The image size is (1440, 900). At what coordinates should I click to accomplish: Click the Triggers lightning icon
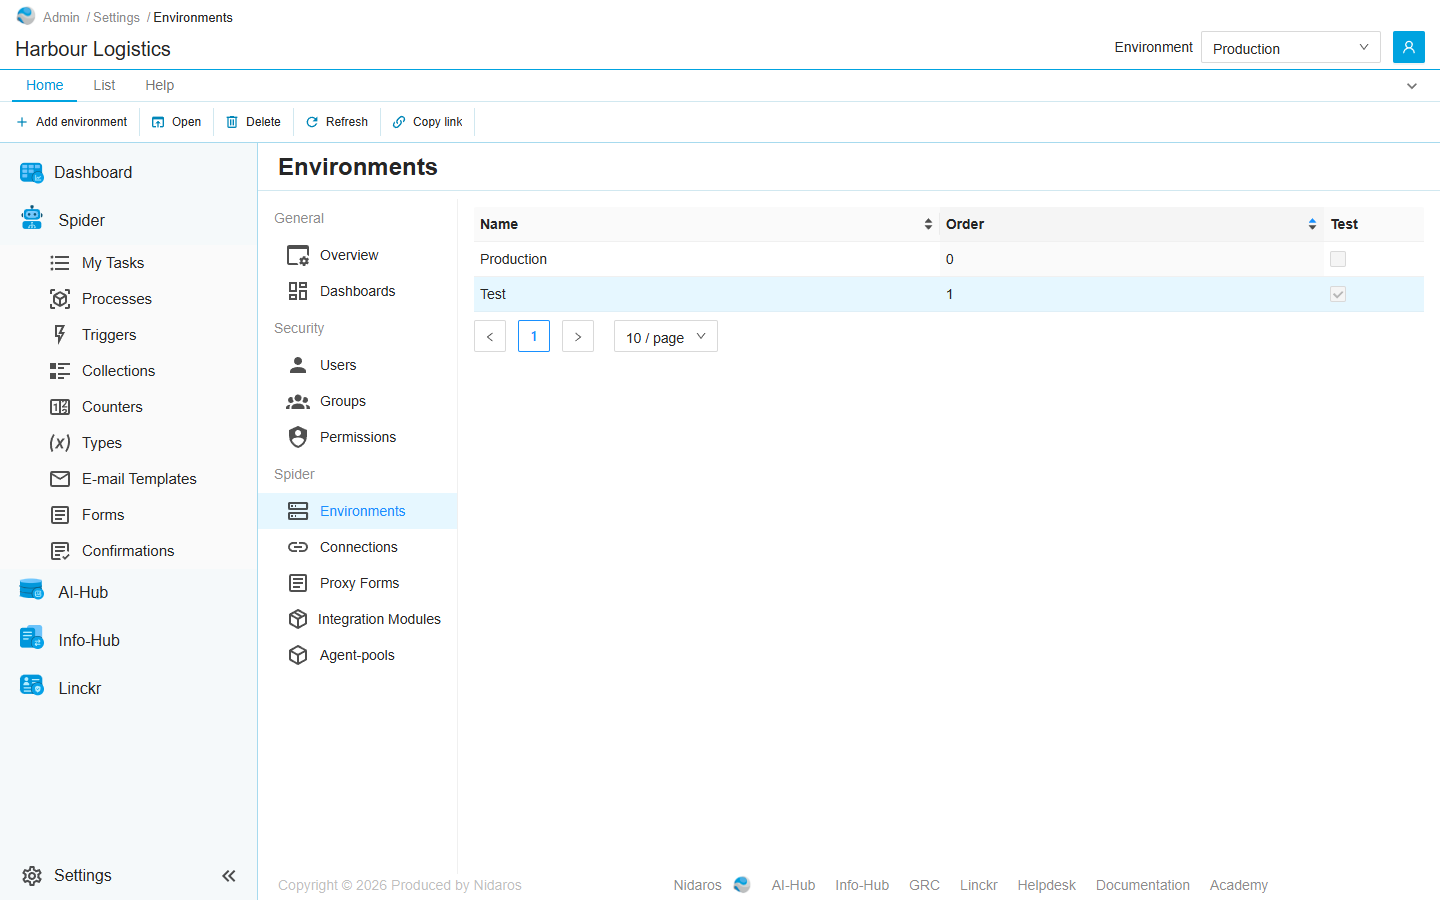(60, 335)
